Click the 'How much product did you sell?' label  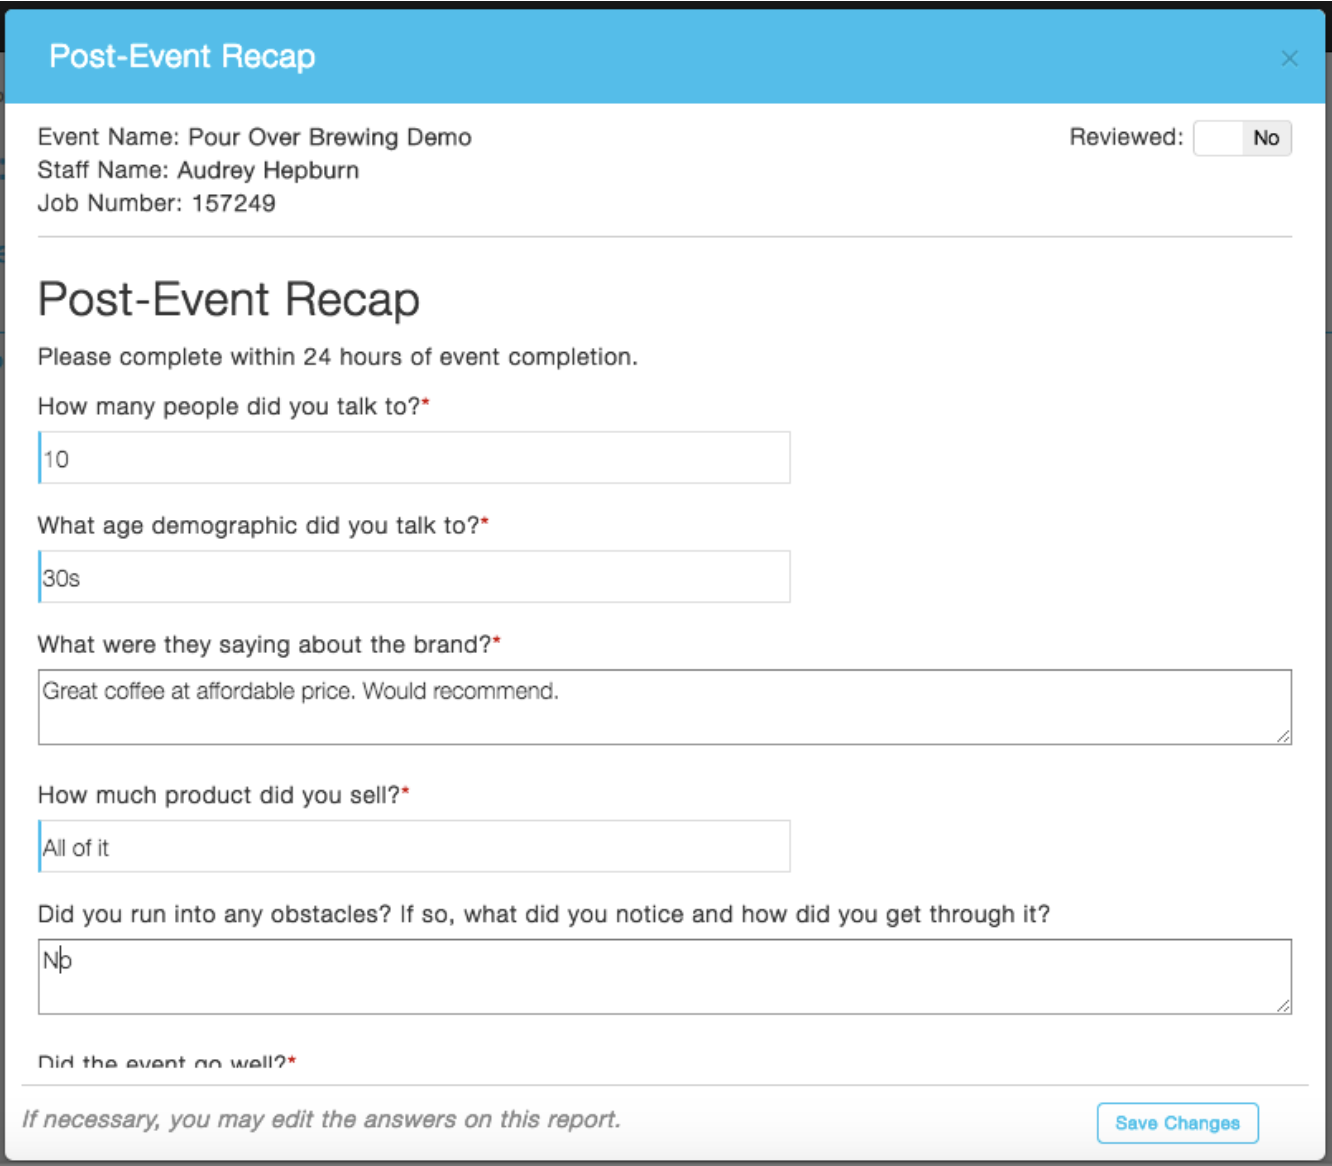219,795
